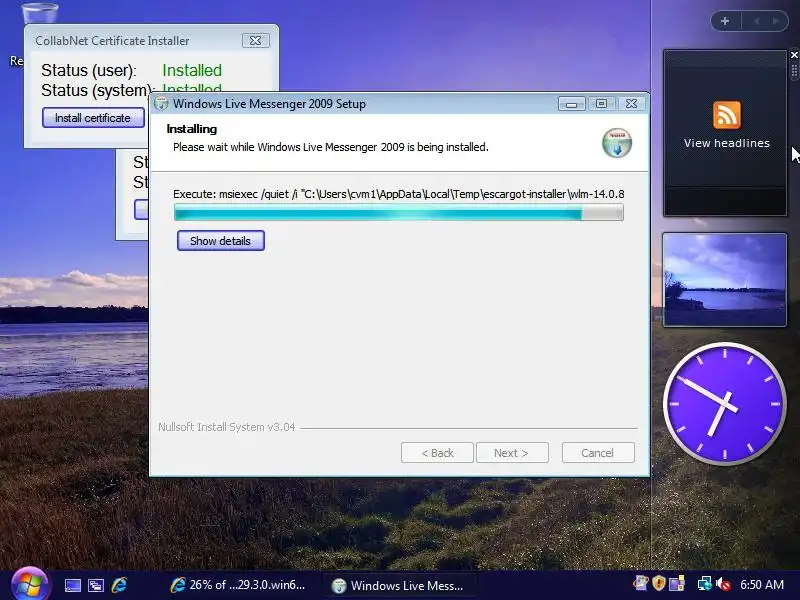This screenshot has height=600, width=800.
Task: Click Status (user): label in CollabNet window
Action: [89, 70]
